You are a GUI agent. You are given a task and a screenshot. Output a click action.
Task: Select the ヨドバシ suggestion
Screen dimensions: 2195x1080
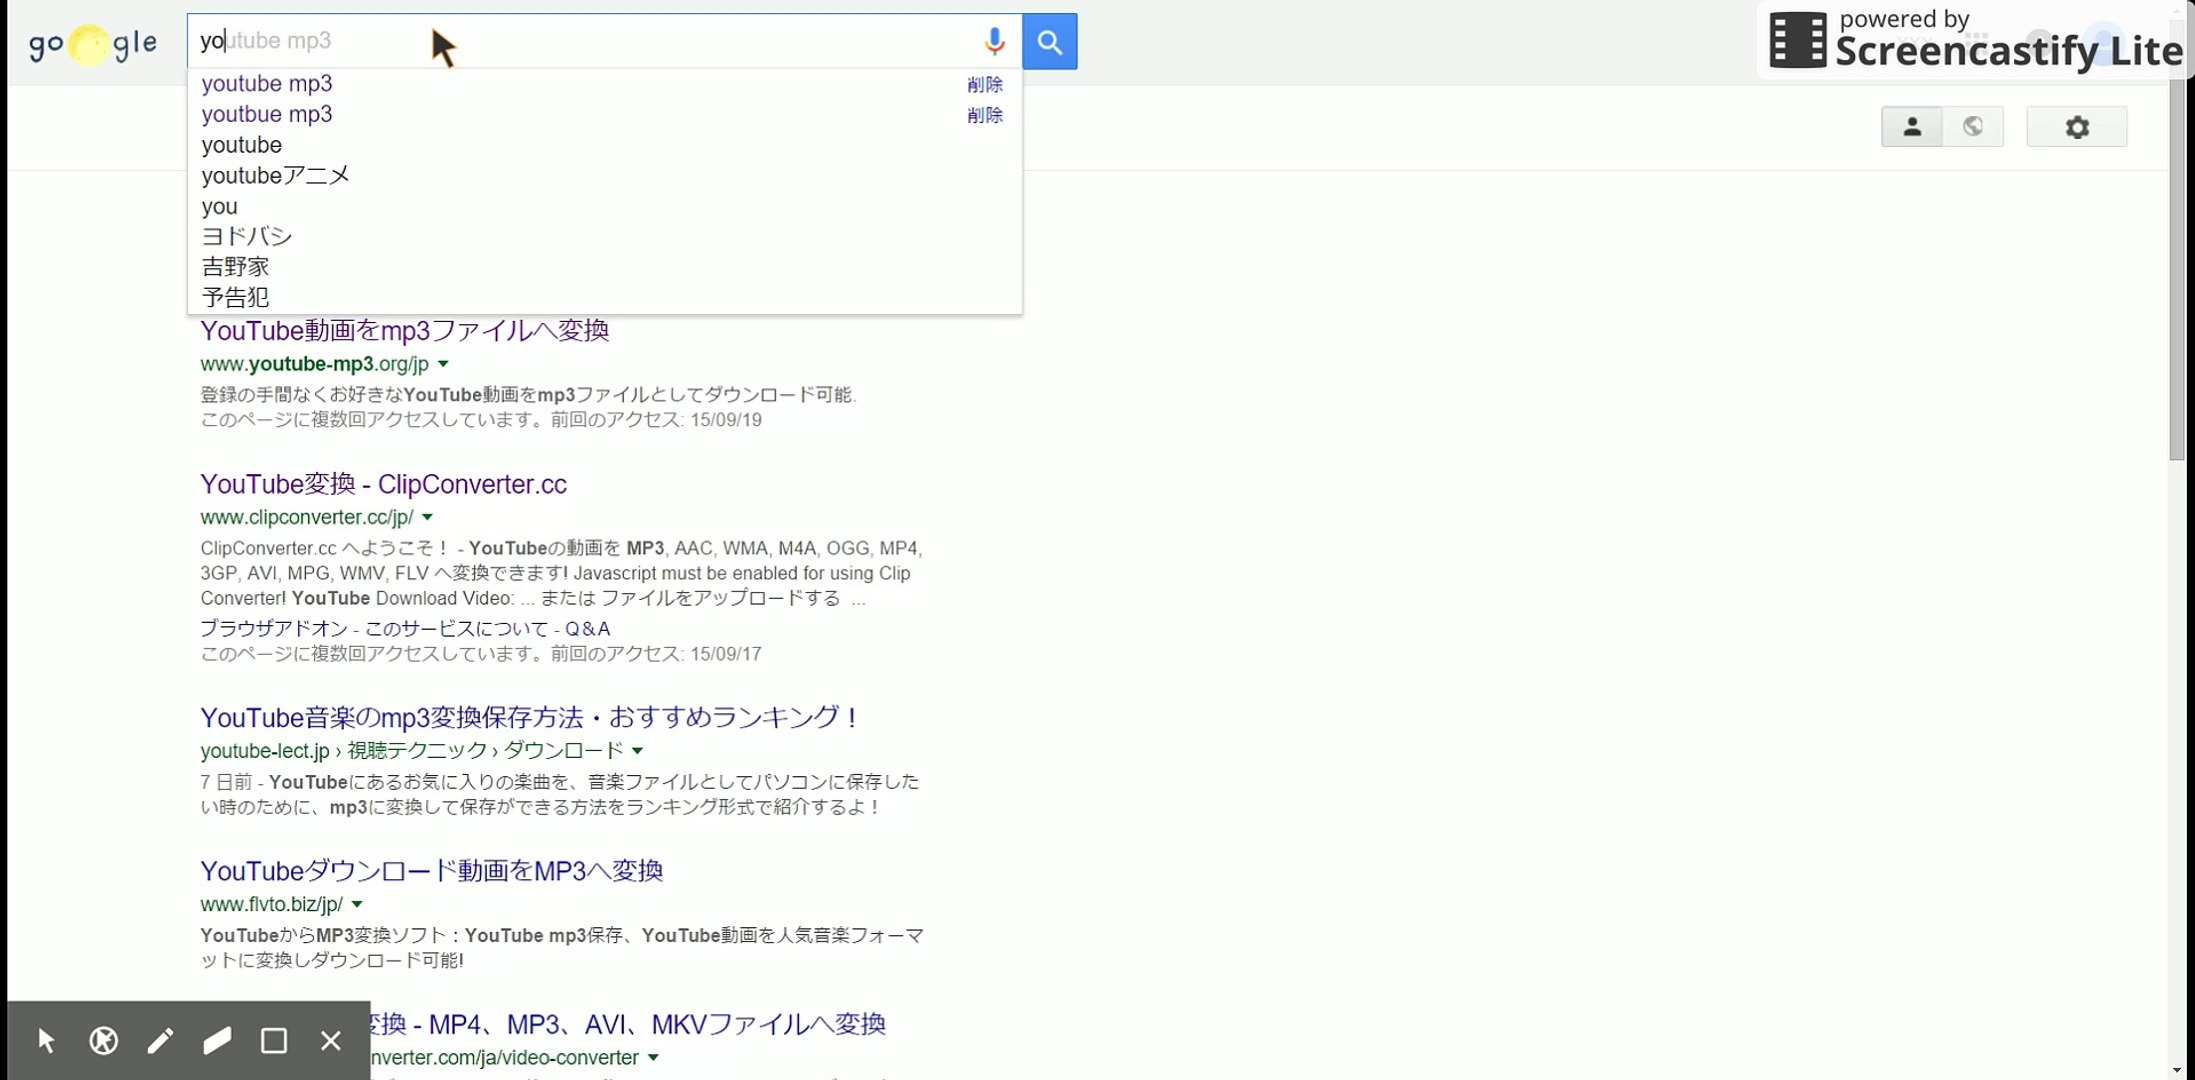[x=246, y=236]
